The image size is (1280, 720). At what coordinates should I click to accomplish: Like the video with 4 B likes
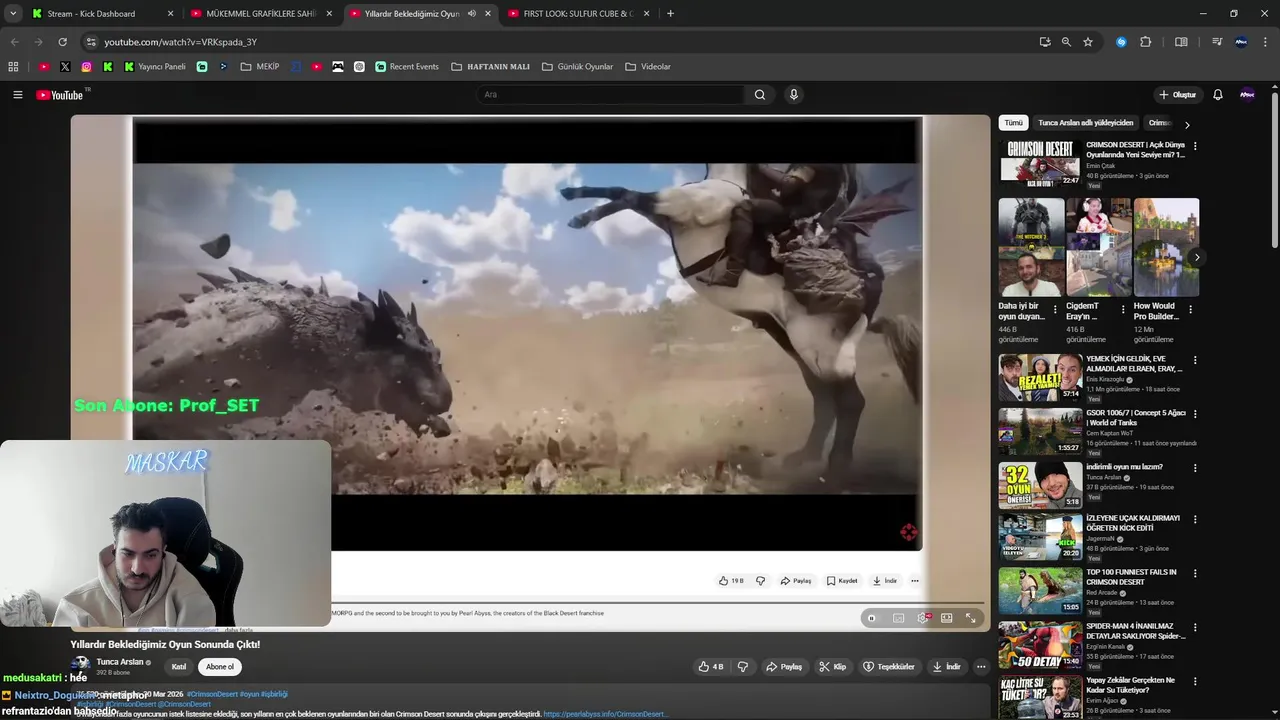711,667
